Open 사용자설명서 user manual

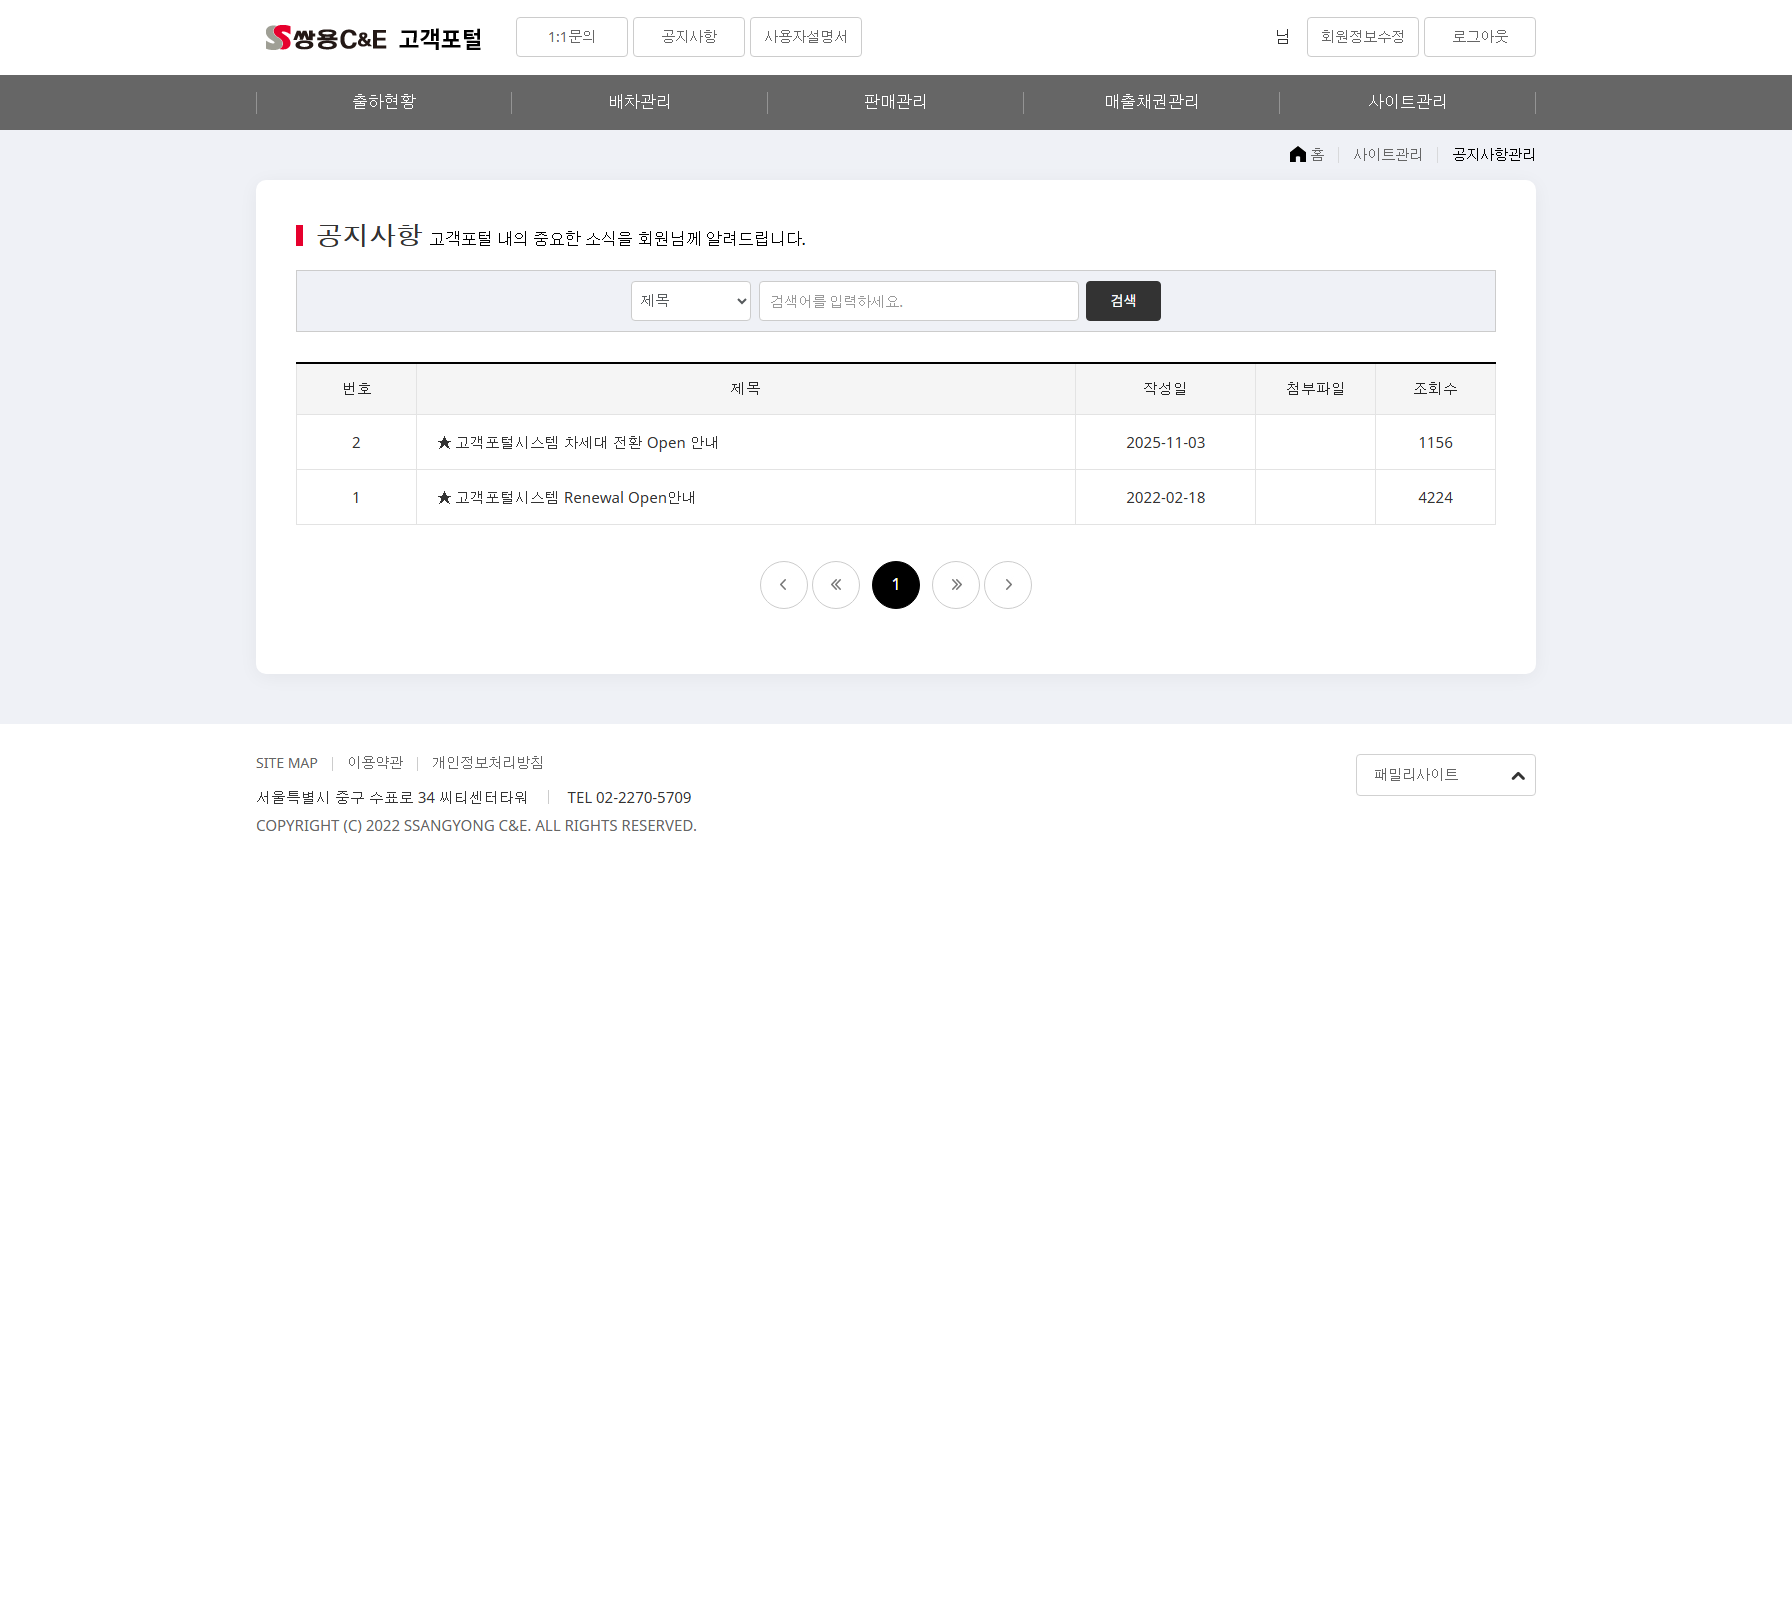coord(806,37)
